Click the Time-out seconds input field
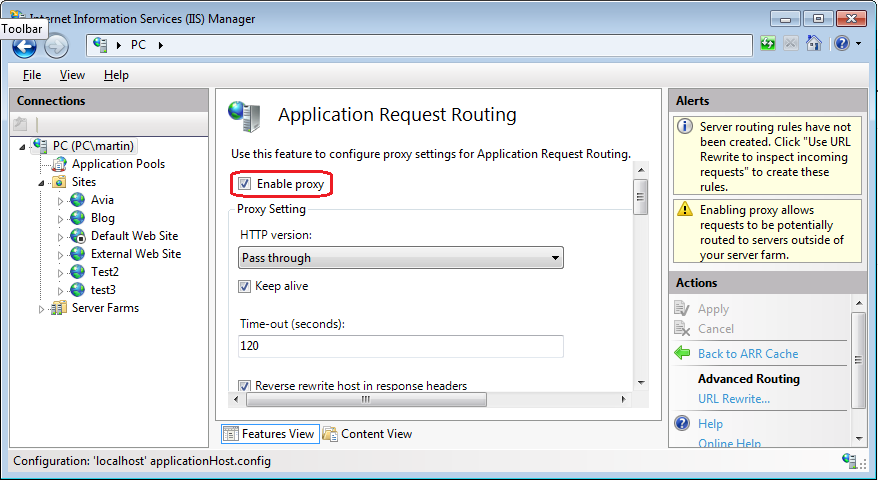Viewport: 878px width, 480px height. coord(401,346)
